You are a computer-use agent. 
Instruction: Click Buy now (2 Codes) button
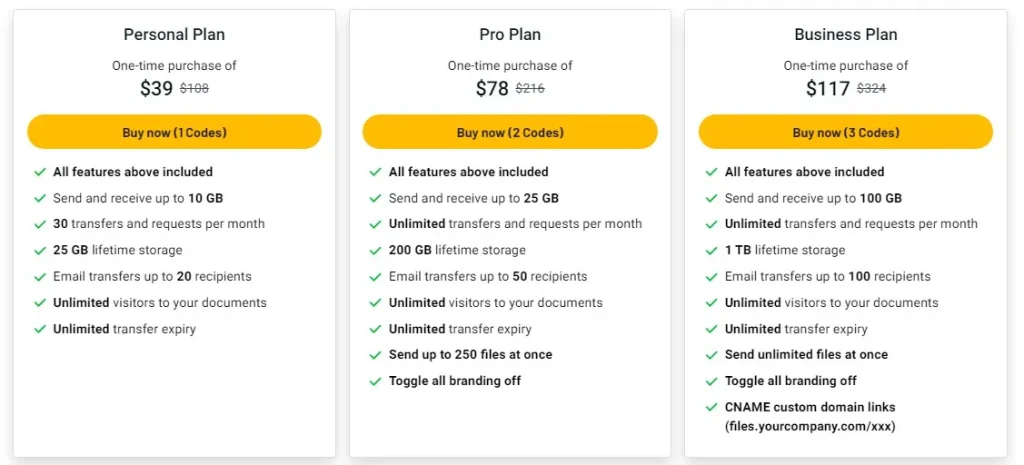pyautogui.click(x=510, y=132)
